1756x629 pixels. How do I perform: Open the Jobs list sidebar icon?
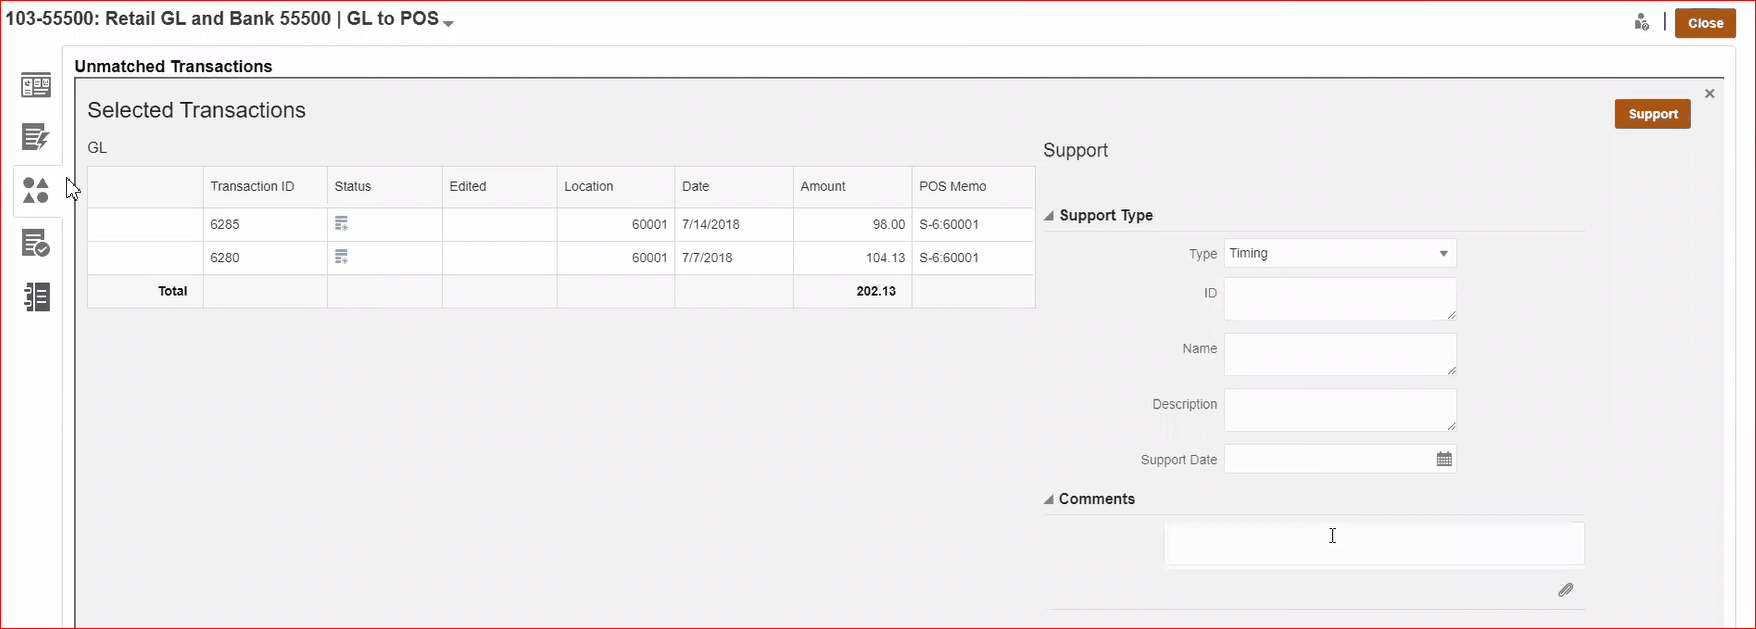pyautogui.click(x=36, y=296)
